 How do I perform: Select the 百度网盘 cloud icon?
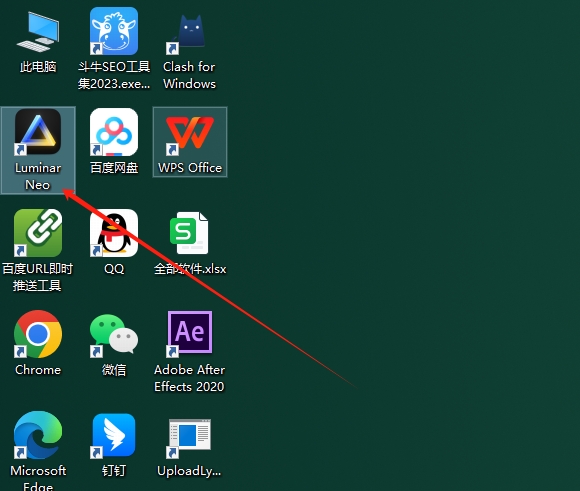click(114, 132)
